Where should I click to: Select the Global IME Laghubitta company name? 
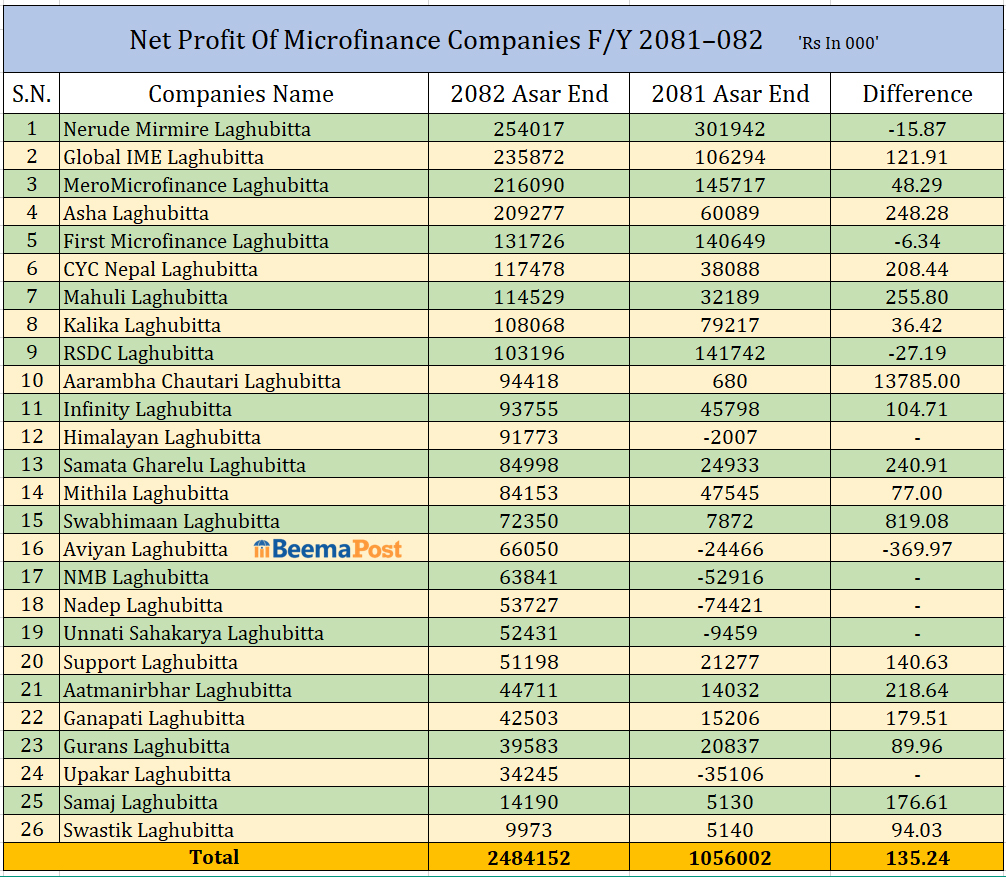pyautogui.click(x=163, y=157)
